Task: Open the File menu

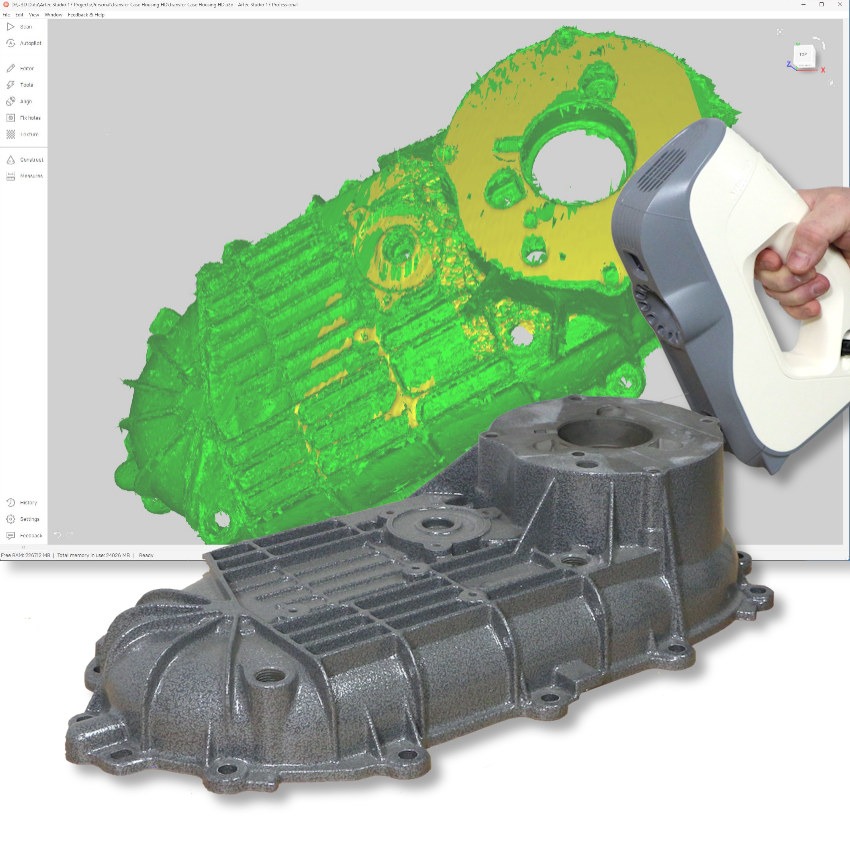Action: point(6,14)
